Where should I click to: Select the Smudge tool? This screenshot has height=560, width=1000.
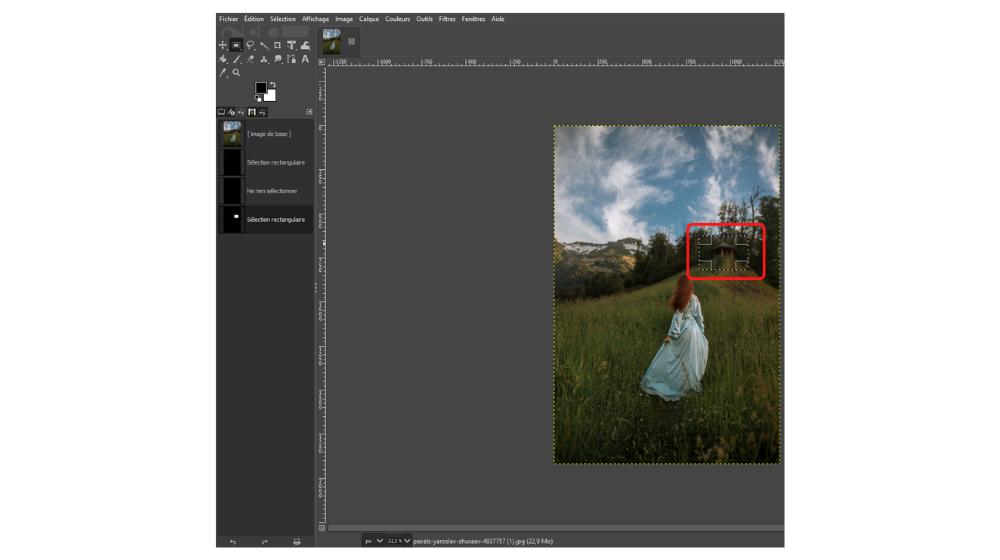(x=277, y=59)
